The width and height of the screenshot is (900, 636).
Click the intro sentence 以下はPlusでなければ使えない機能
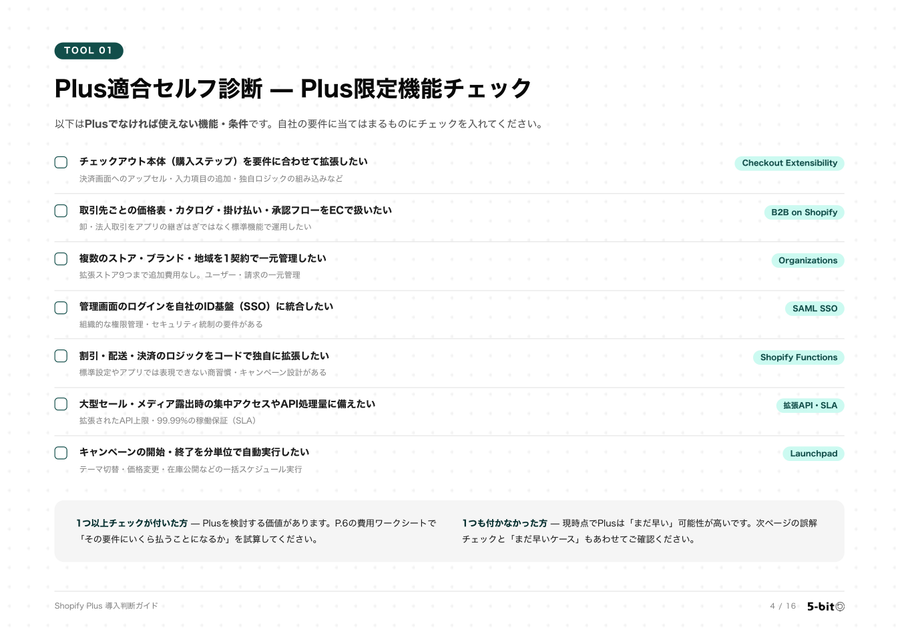299,124
